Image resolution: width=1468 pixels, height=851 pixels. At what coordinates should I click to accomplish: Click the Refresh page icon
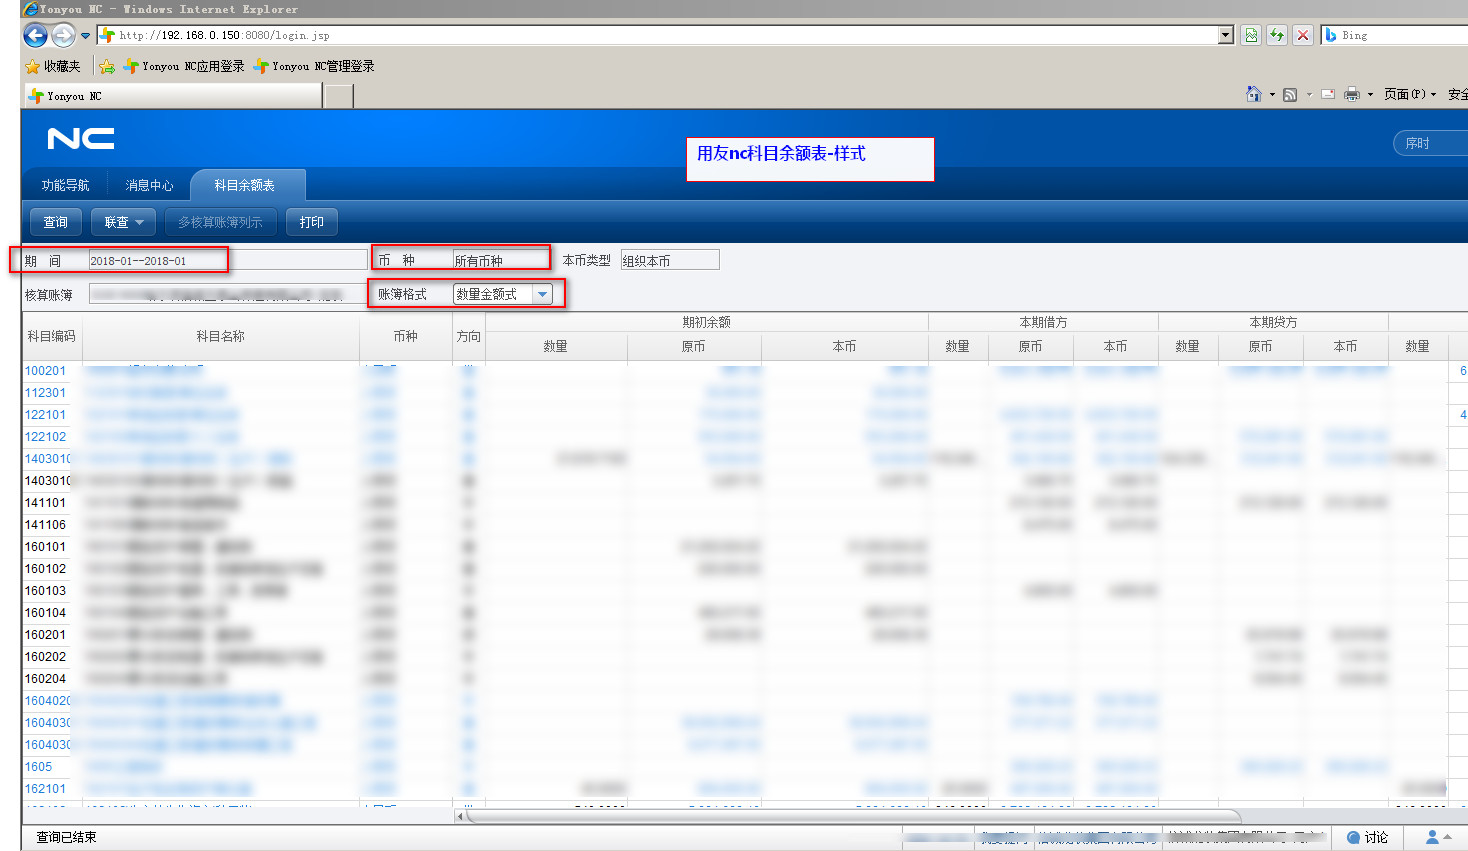pyautogui.click(x=1277, y=35)
